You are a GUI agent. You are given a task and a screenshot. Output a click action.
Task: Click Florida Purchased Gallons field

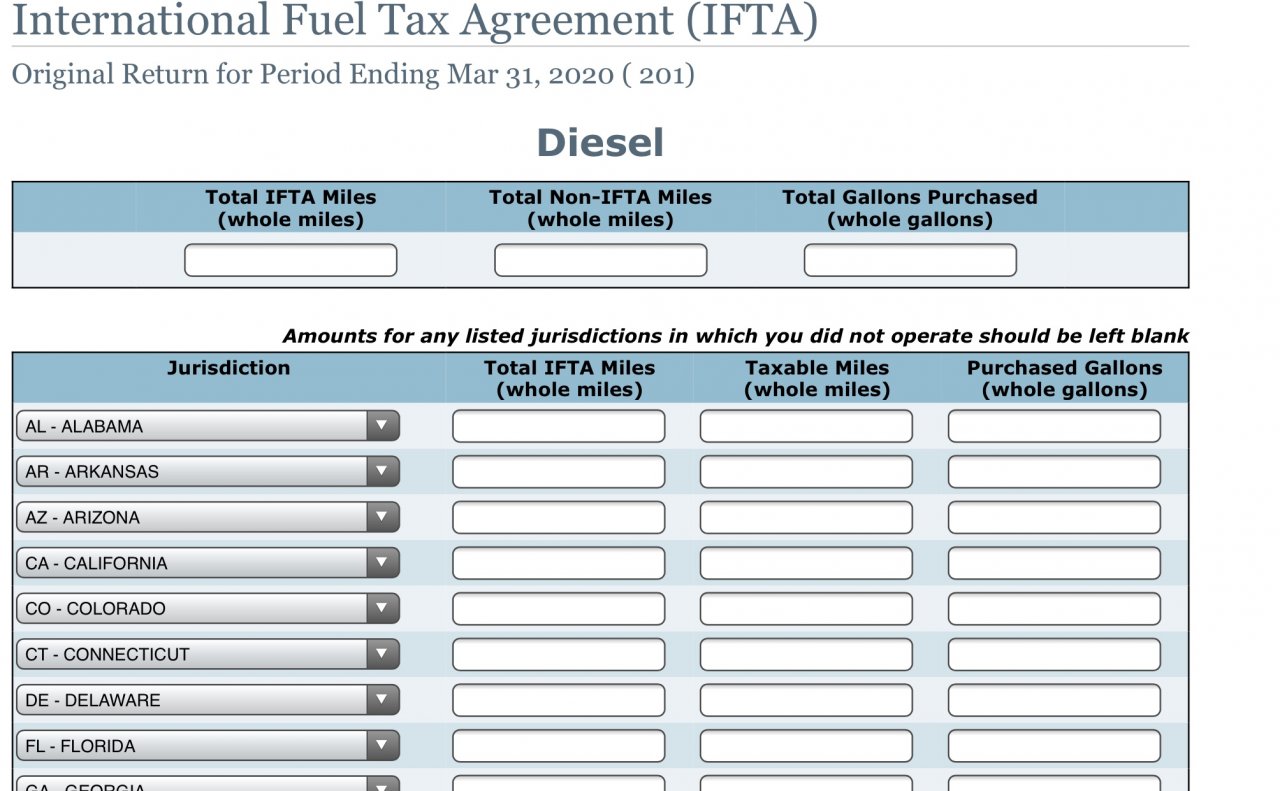pyautogui.click(x=1054, y=746)
